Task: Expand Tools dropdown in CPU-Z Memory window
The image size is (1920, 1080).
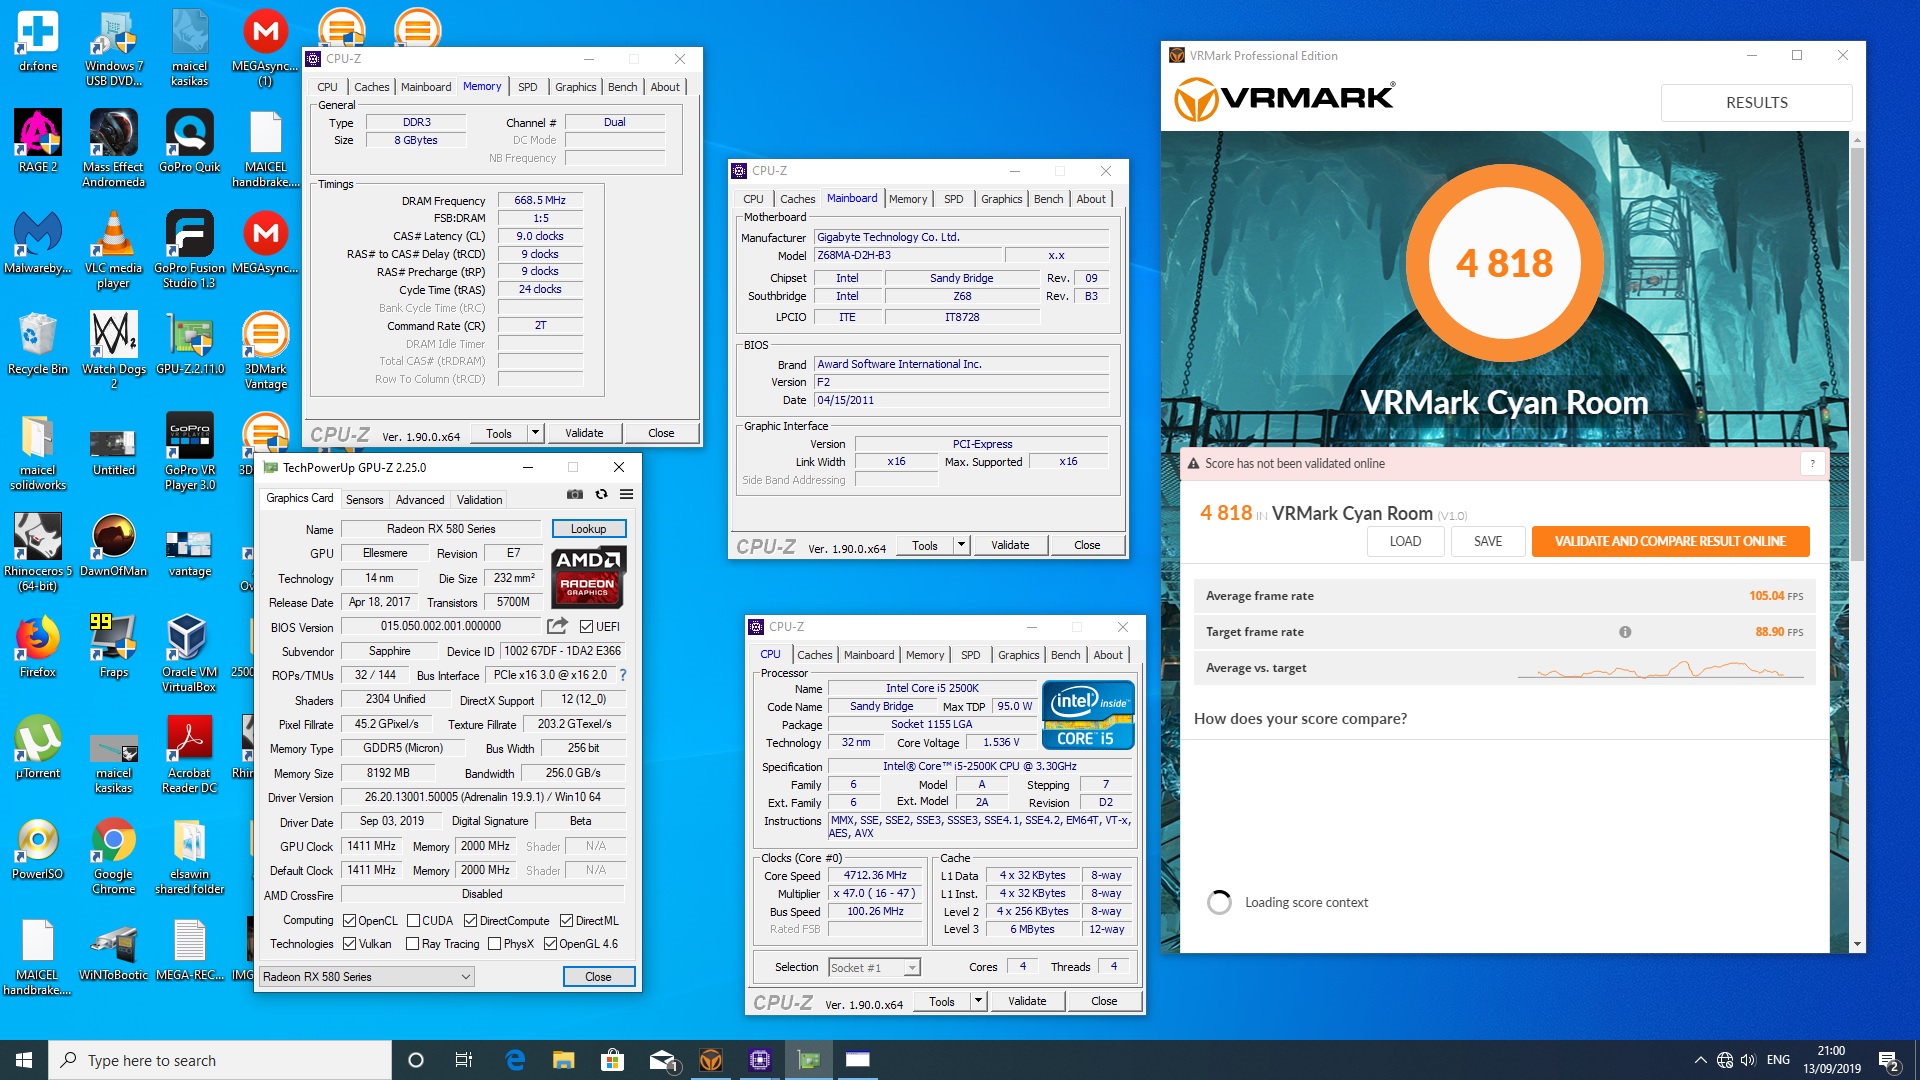Action: [535, 433]
